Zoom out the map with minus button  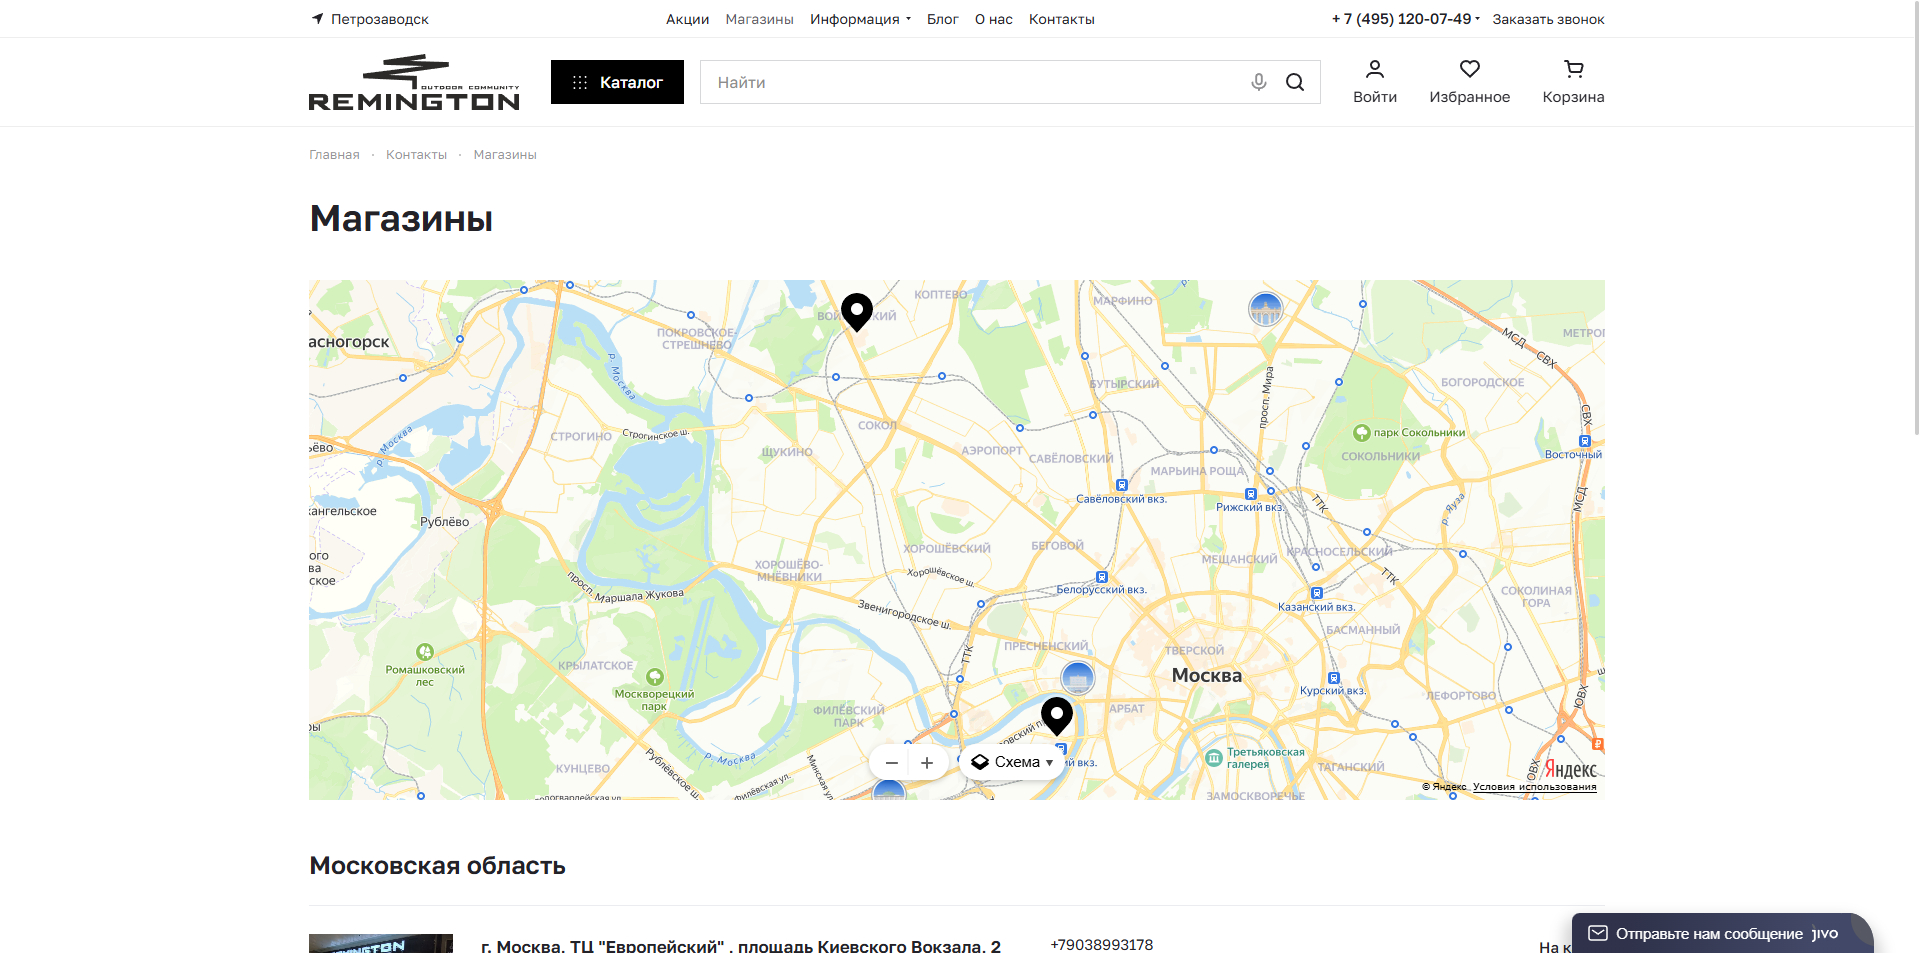891,763
